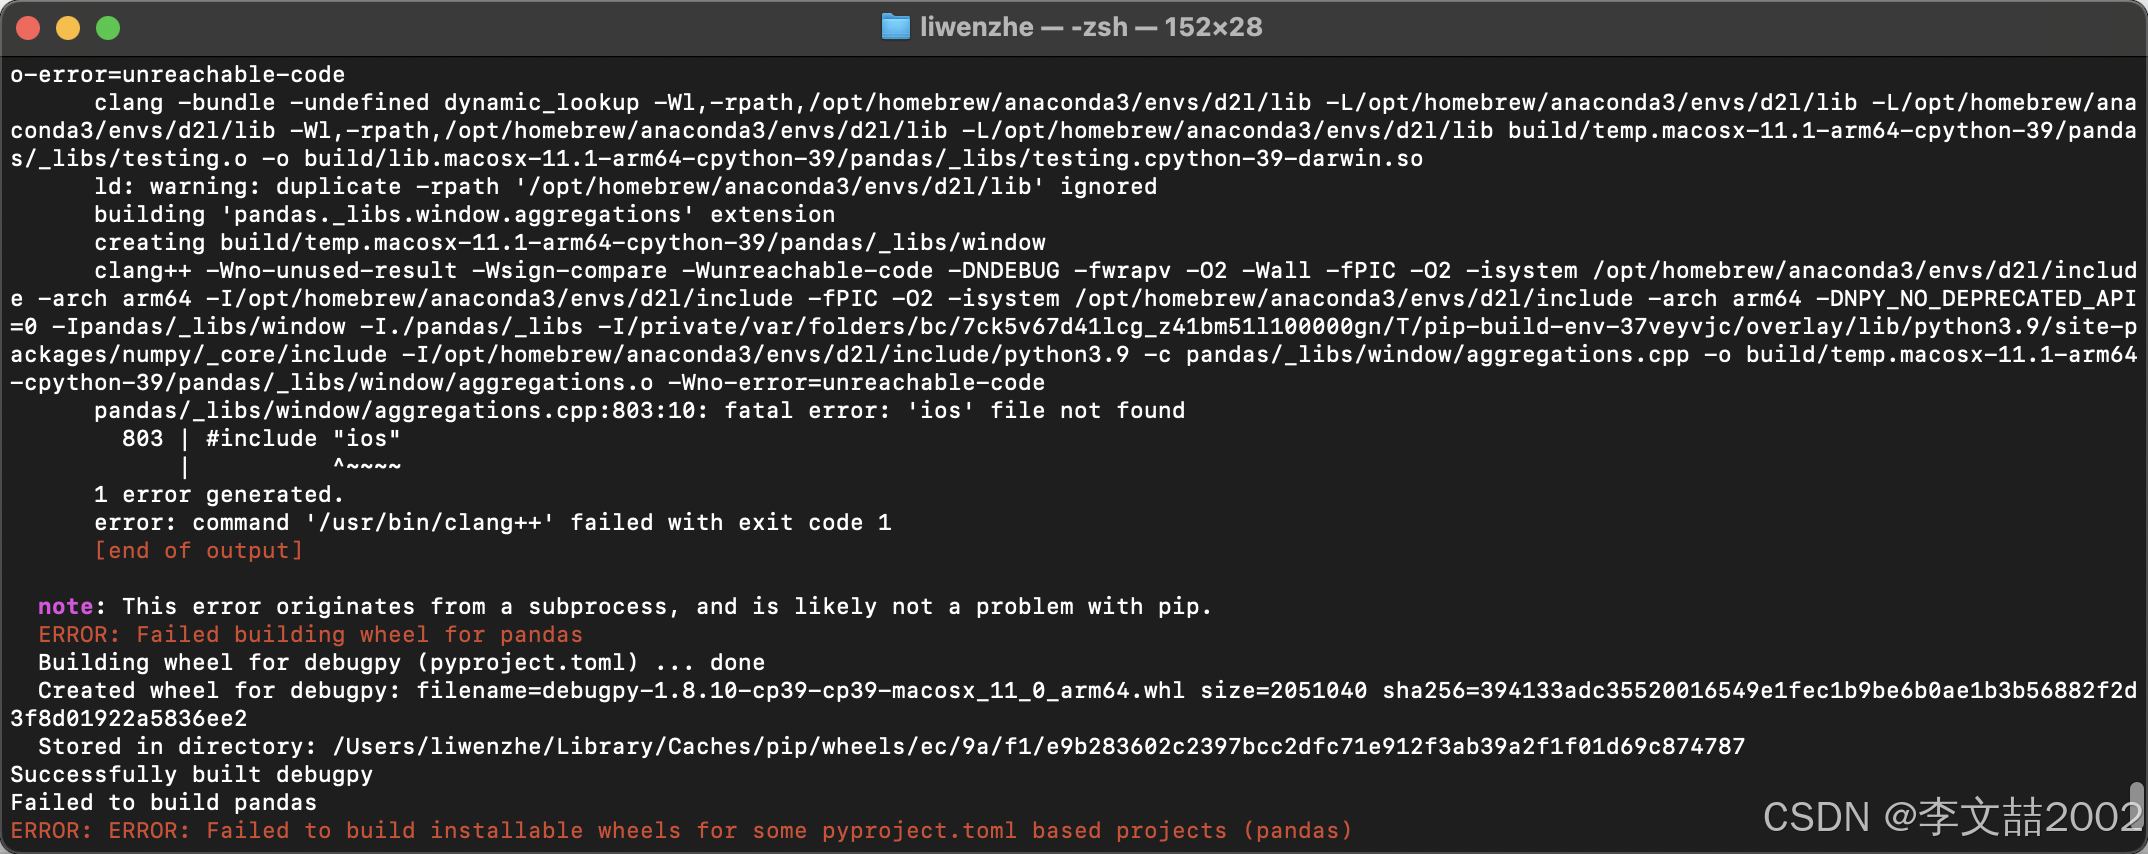
Task: Select the clang++ command failed line
Action: pyautogui.click(x=492, y=522)
